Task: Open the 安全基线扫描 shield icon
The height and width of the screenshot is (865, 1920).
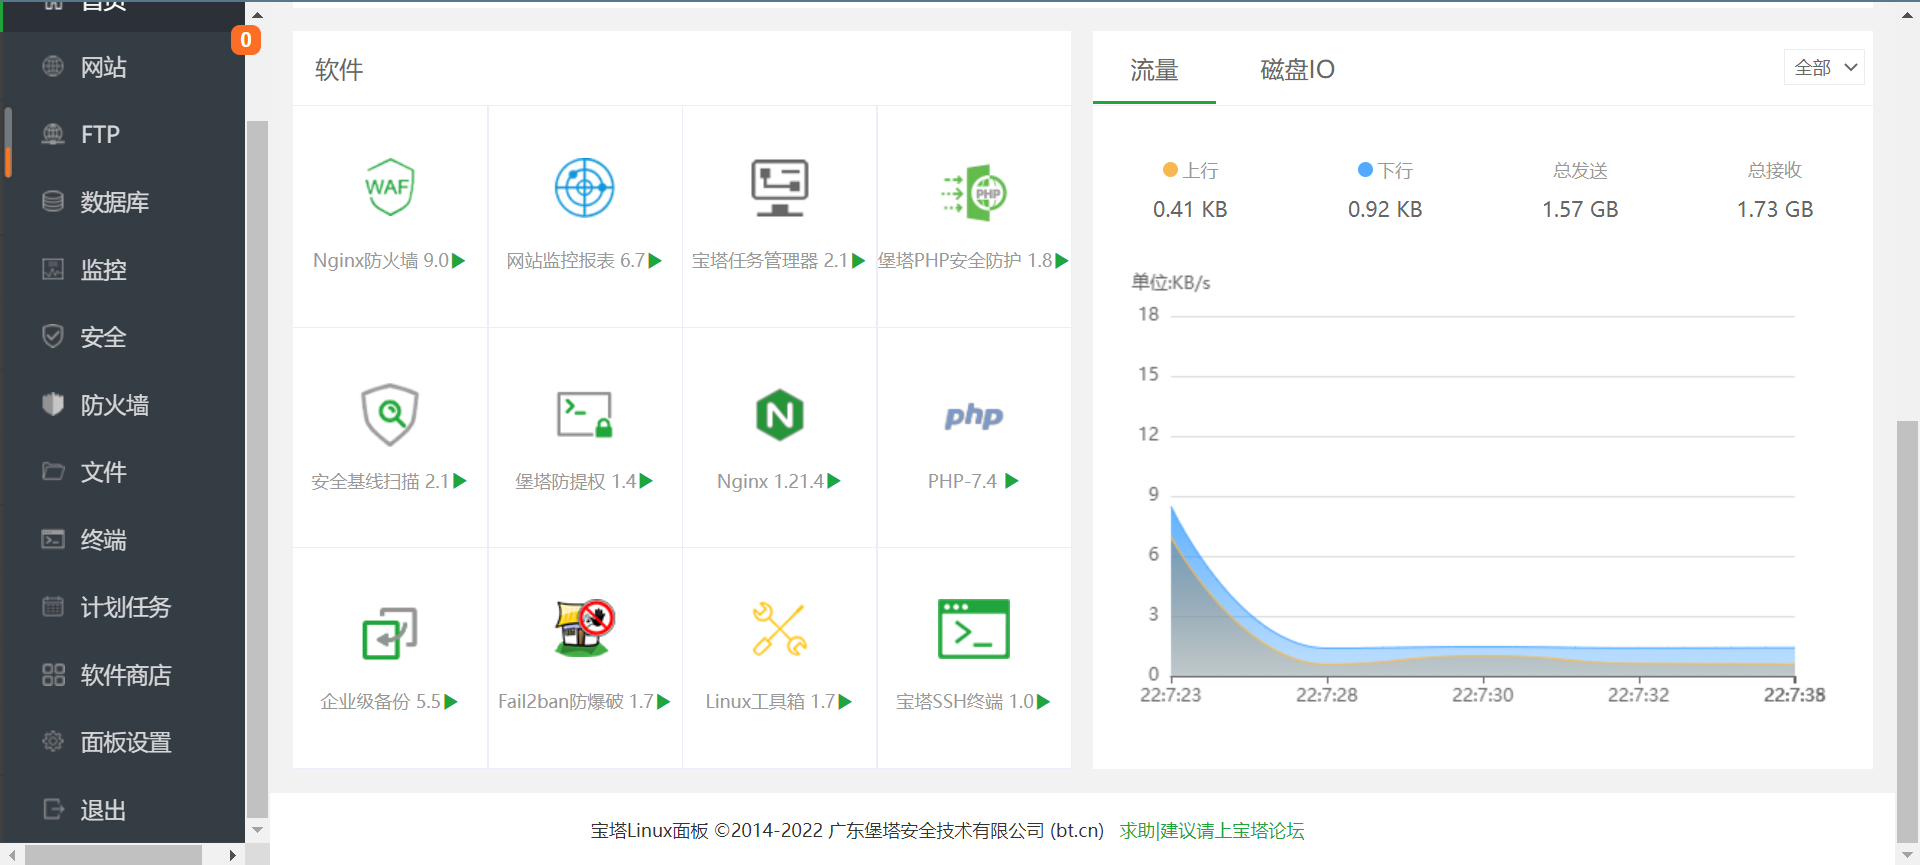Action: [x=389, y=414]
